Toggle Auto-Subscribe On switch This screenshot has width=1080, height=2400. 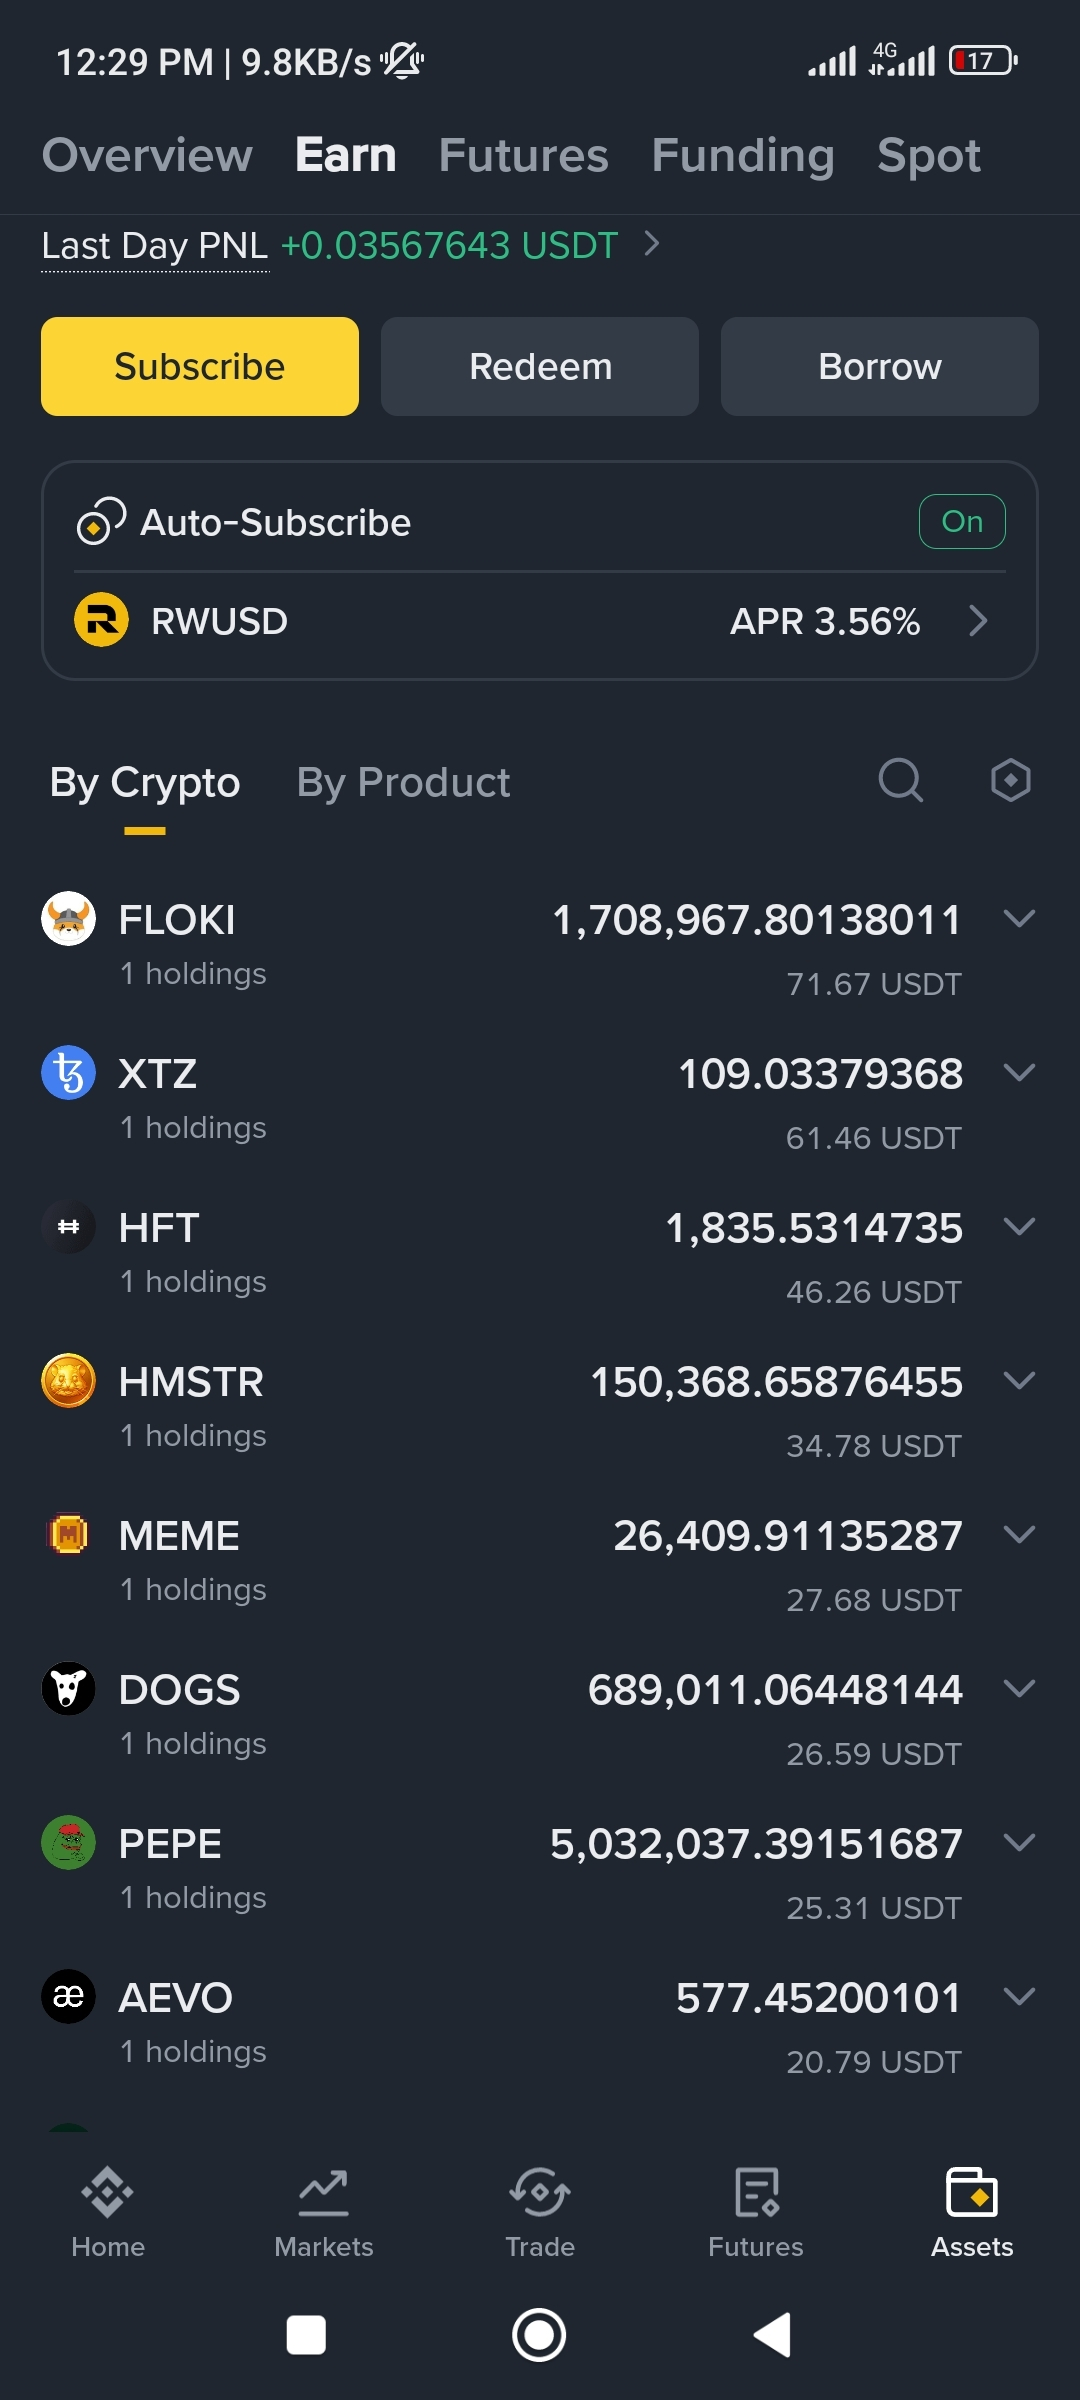962,521
